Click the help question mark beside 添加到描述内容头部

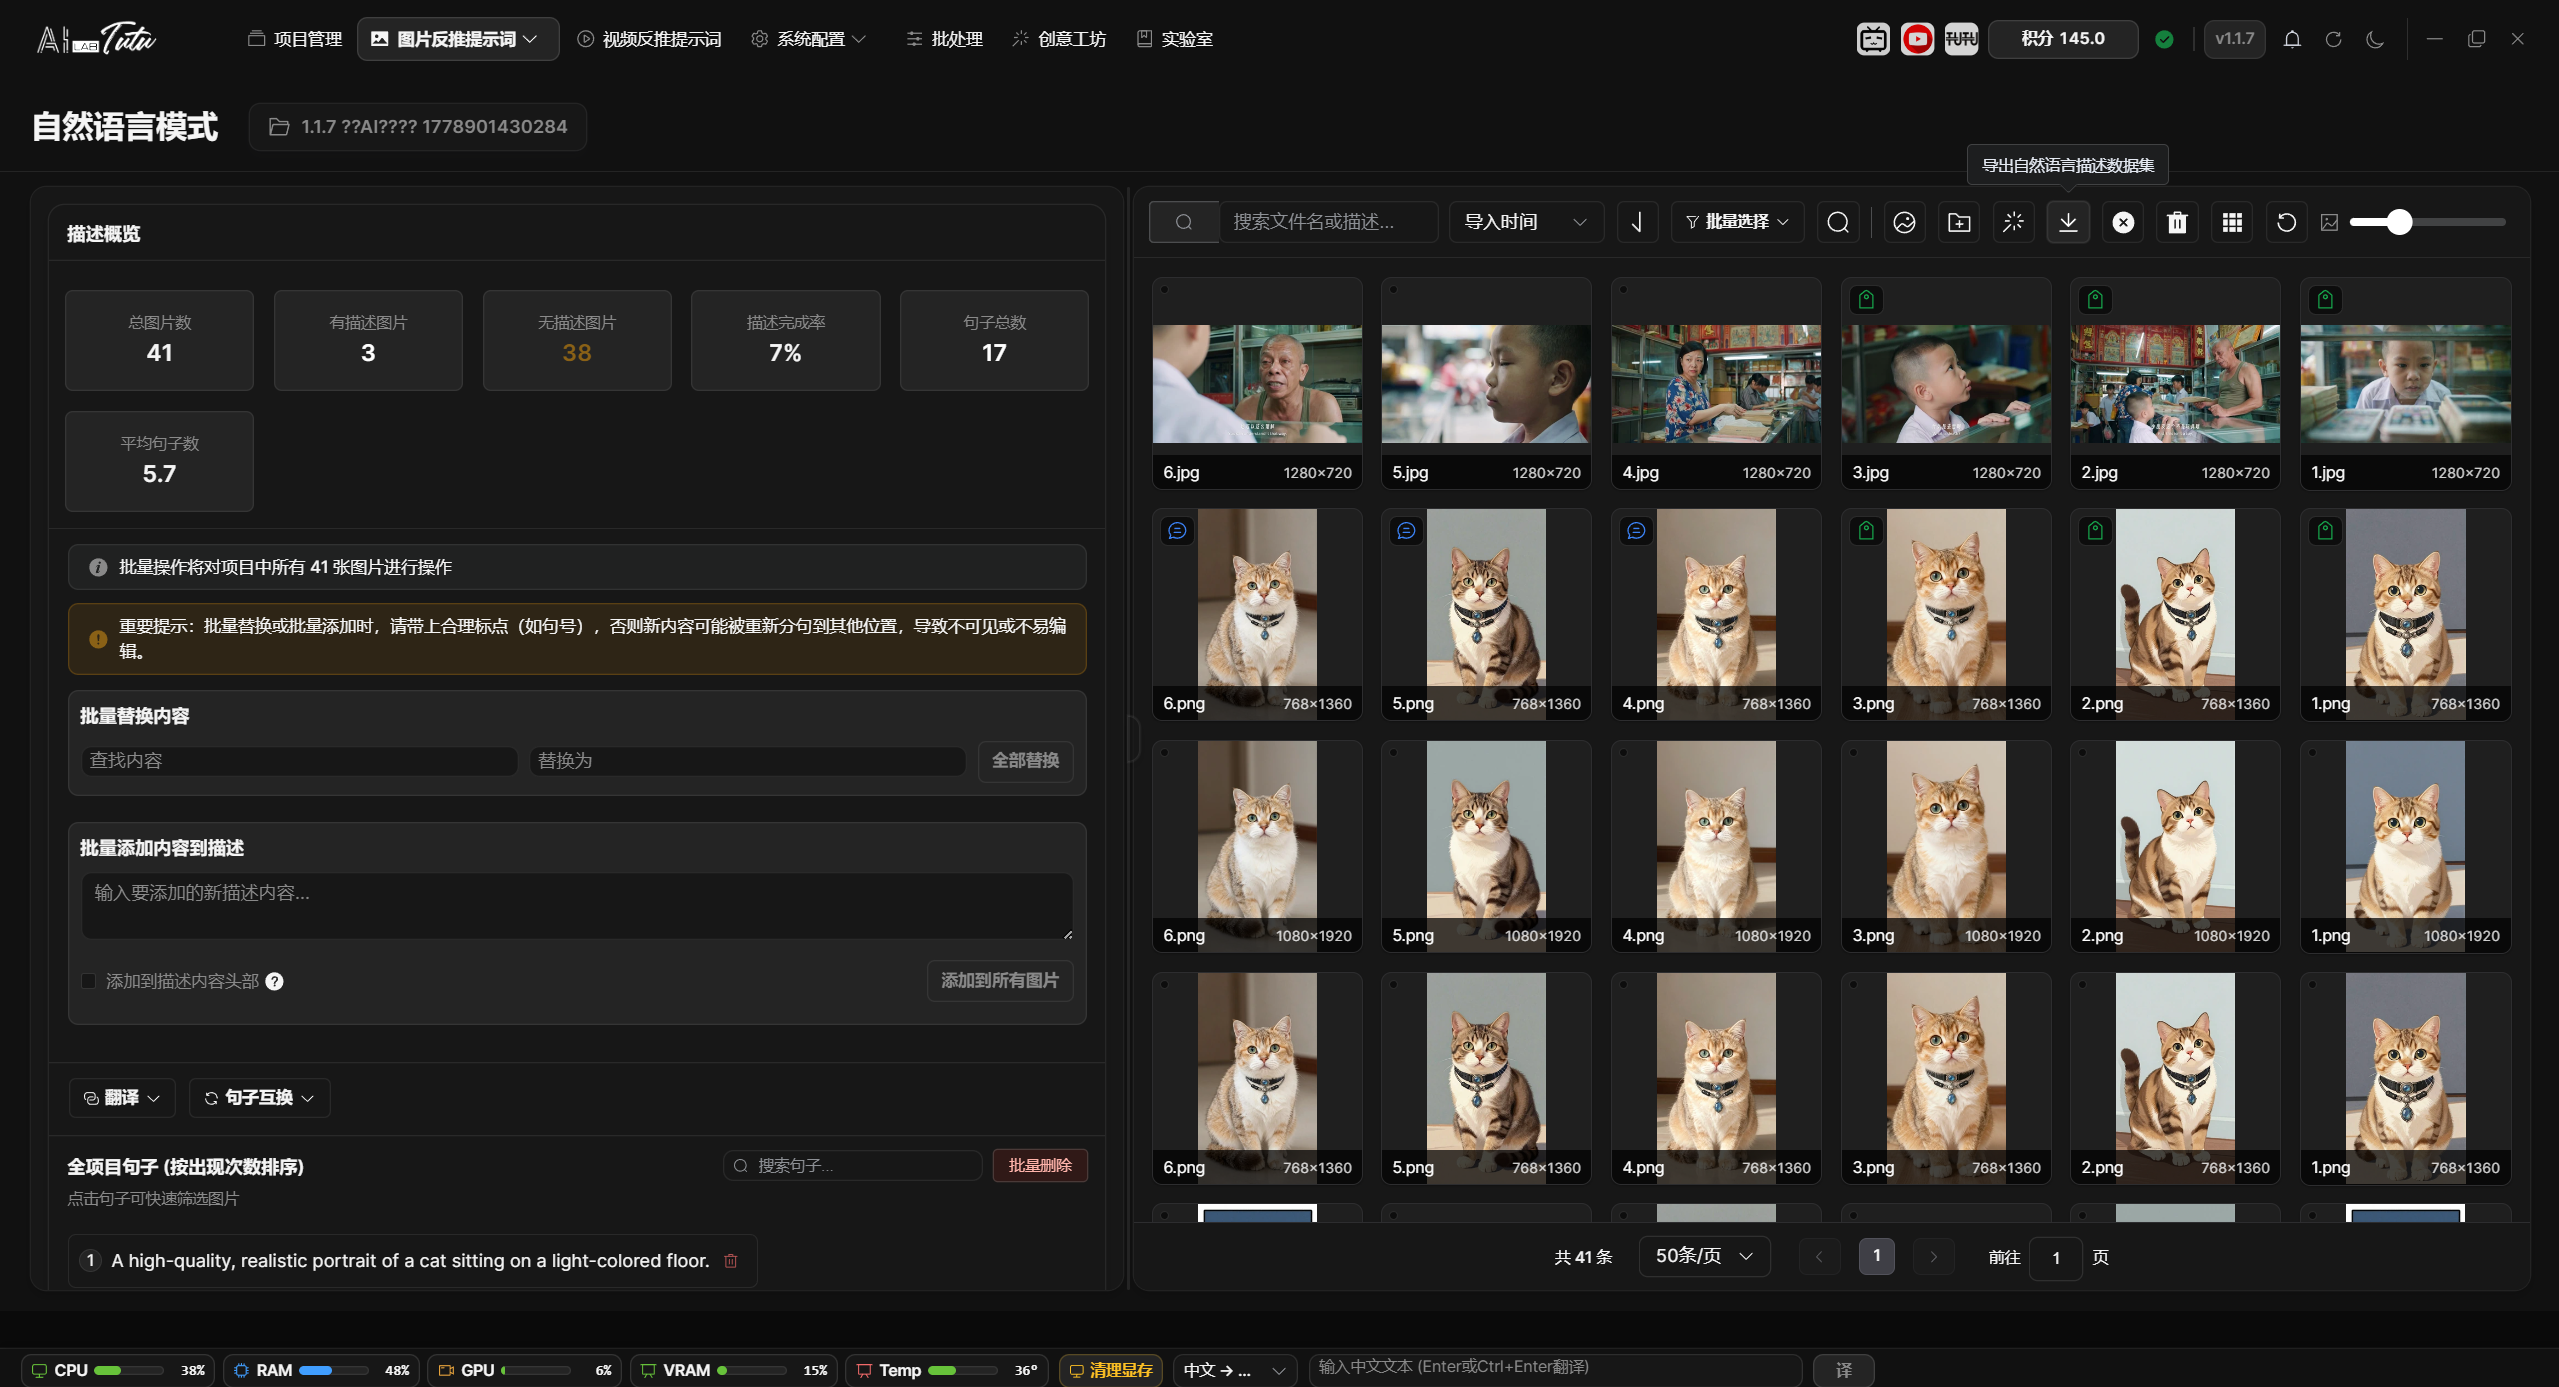point(274,981)
